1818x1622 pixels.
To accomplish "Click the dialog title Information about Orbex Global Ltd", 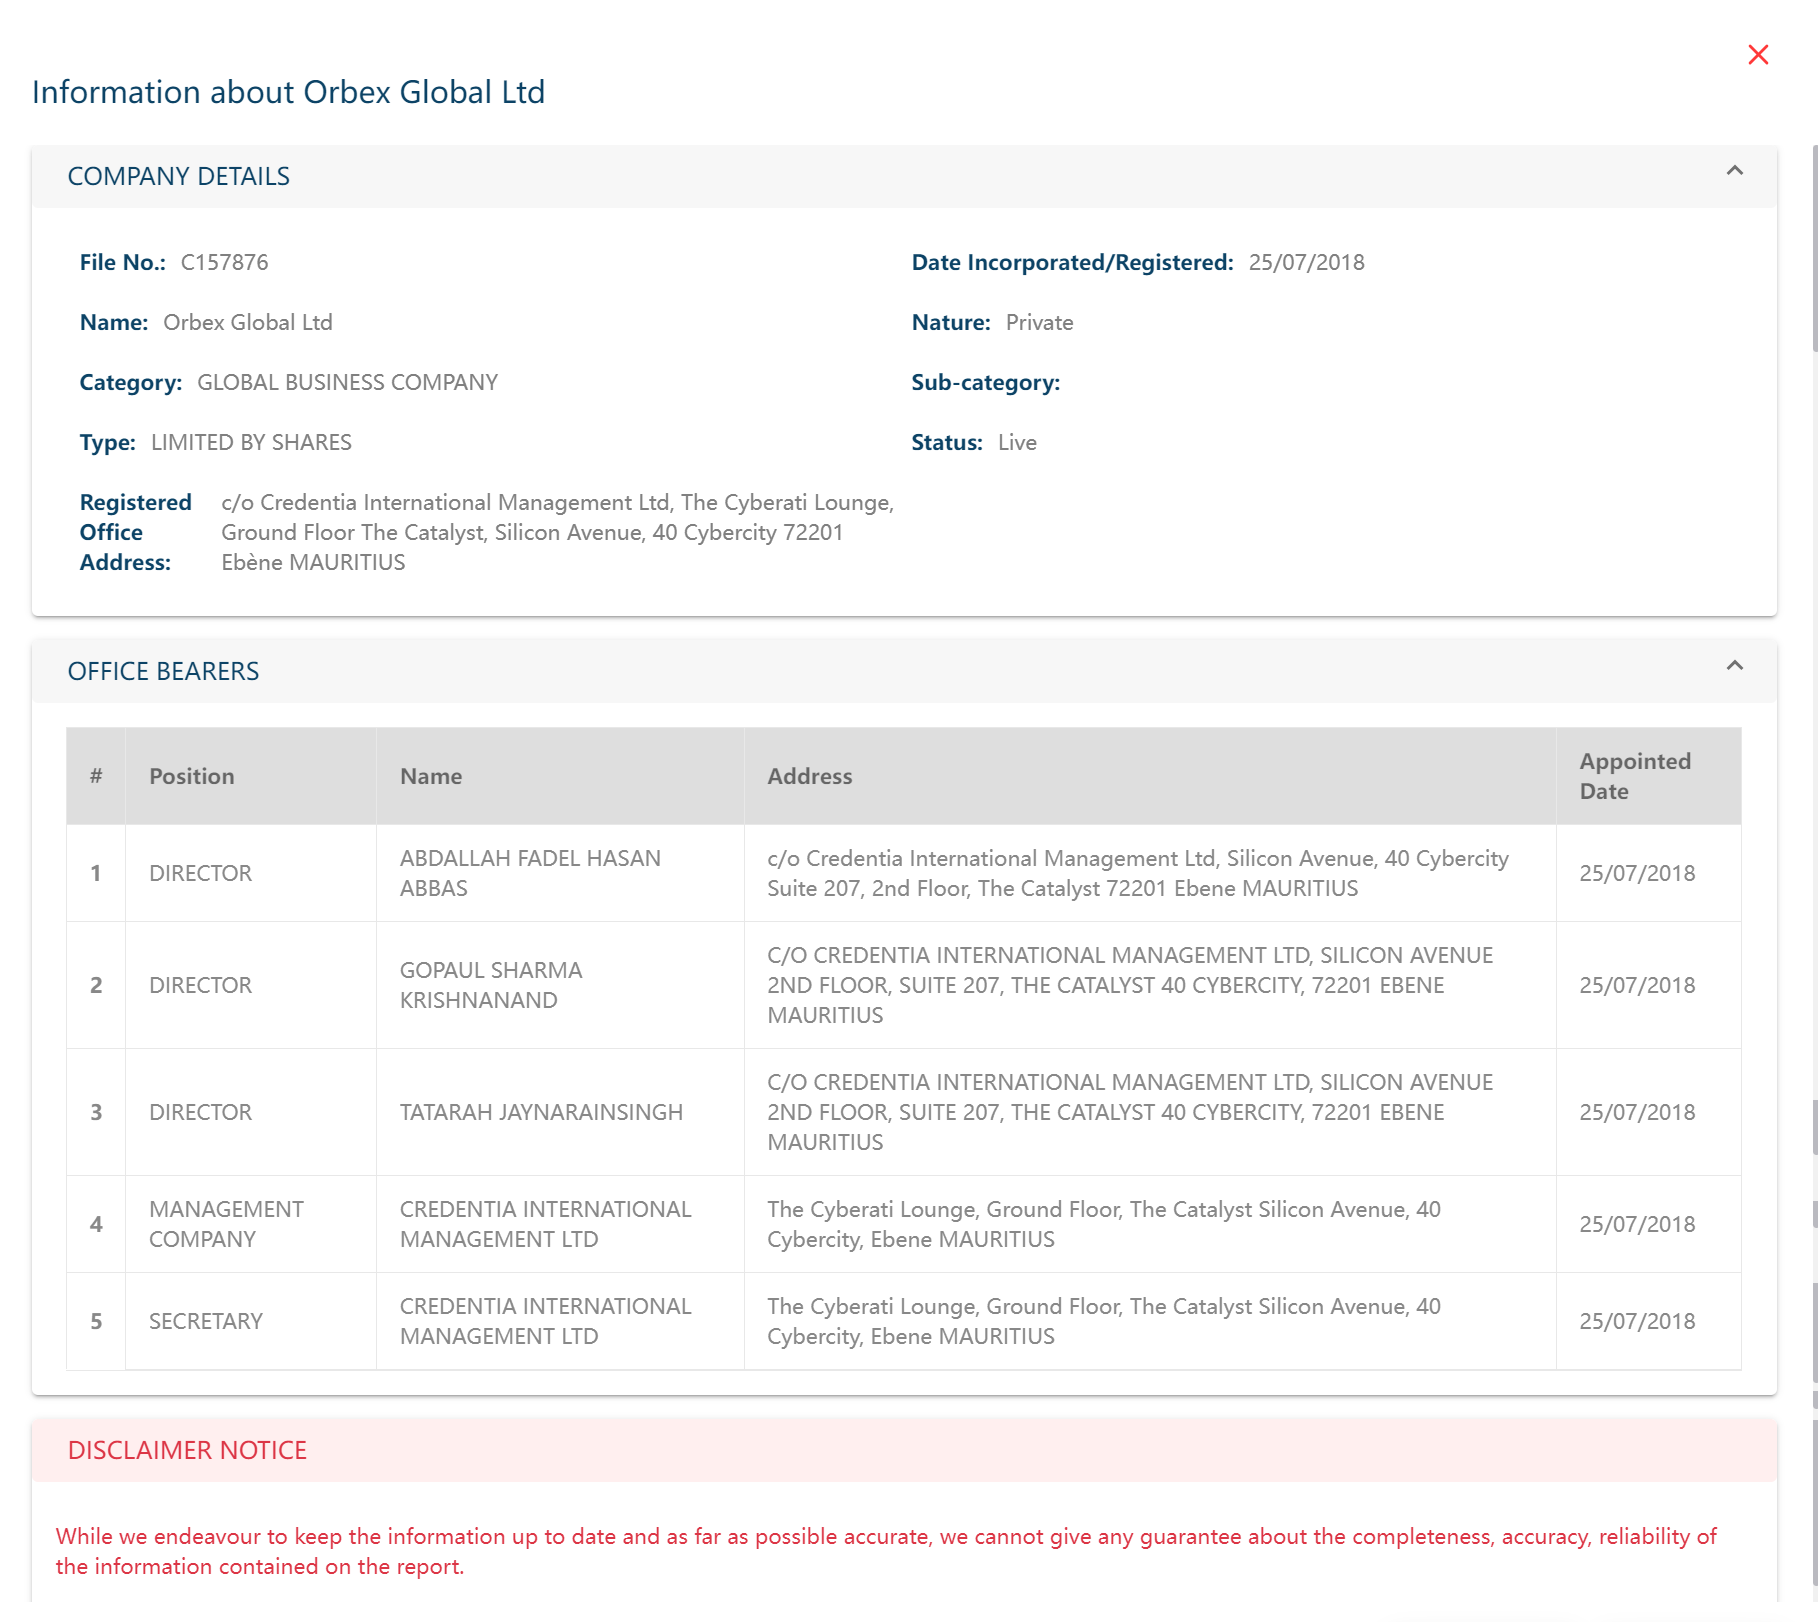I will 289,92.
